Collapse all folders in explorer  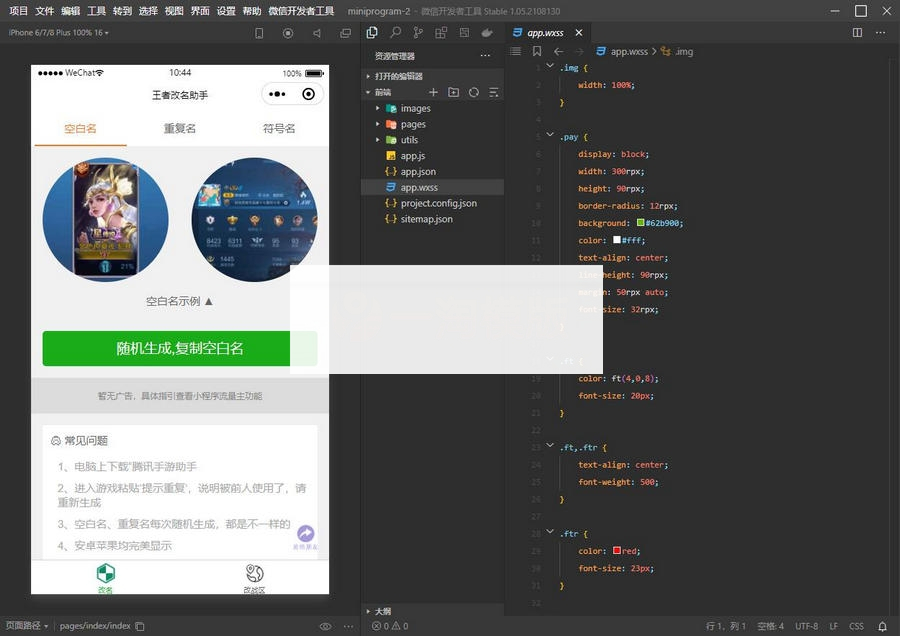click(x=493, y=92)
